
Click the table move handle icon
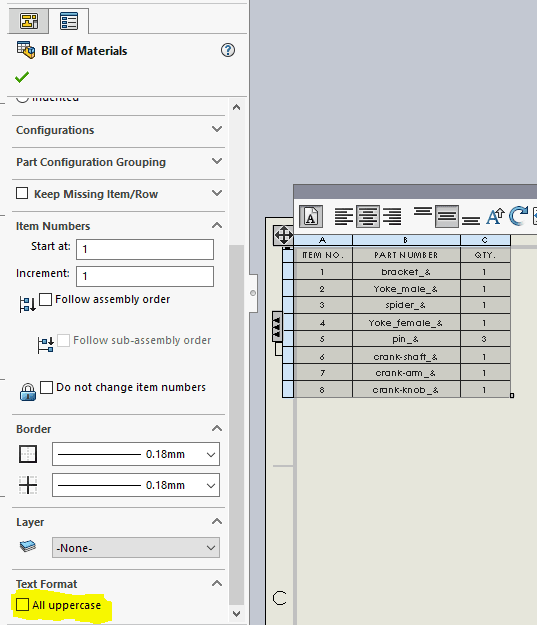tap(283, 235)
